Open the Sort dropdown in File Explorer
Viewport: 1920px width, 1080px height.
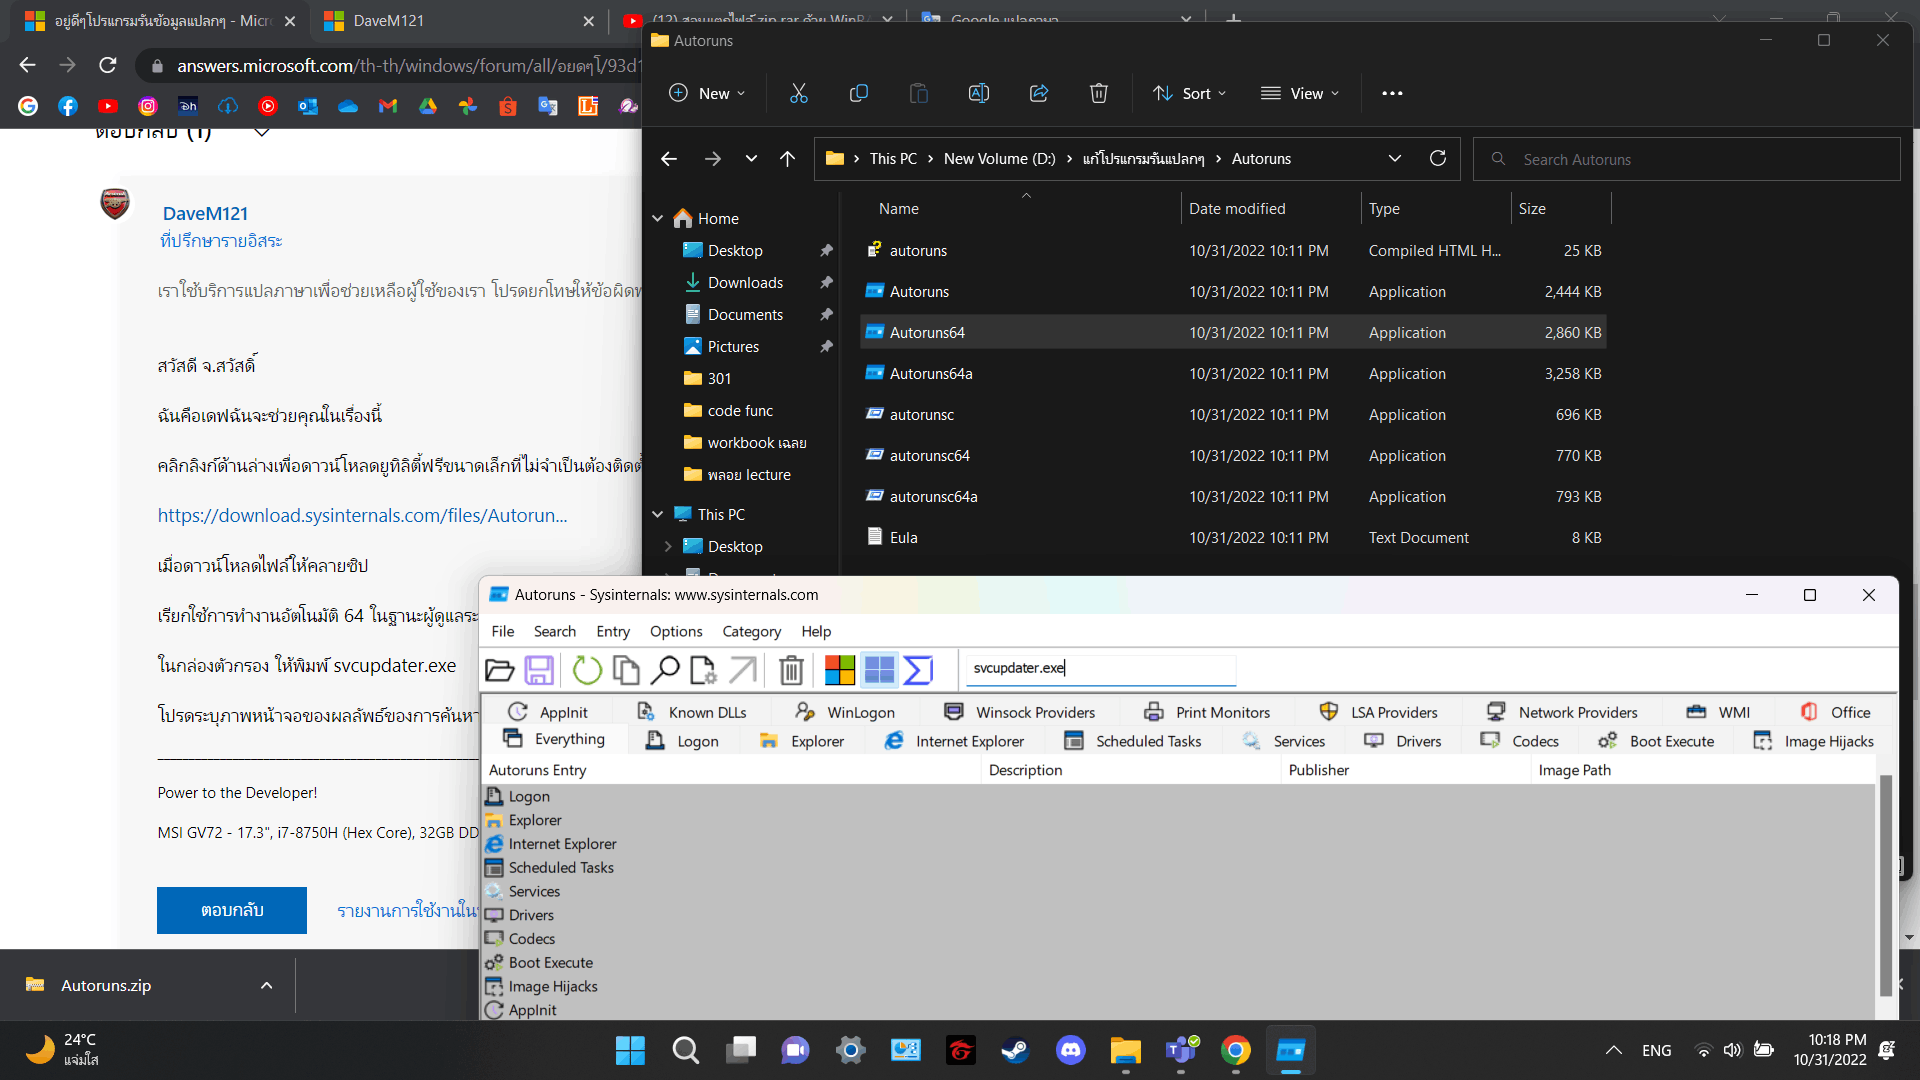(1189, 93)
